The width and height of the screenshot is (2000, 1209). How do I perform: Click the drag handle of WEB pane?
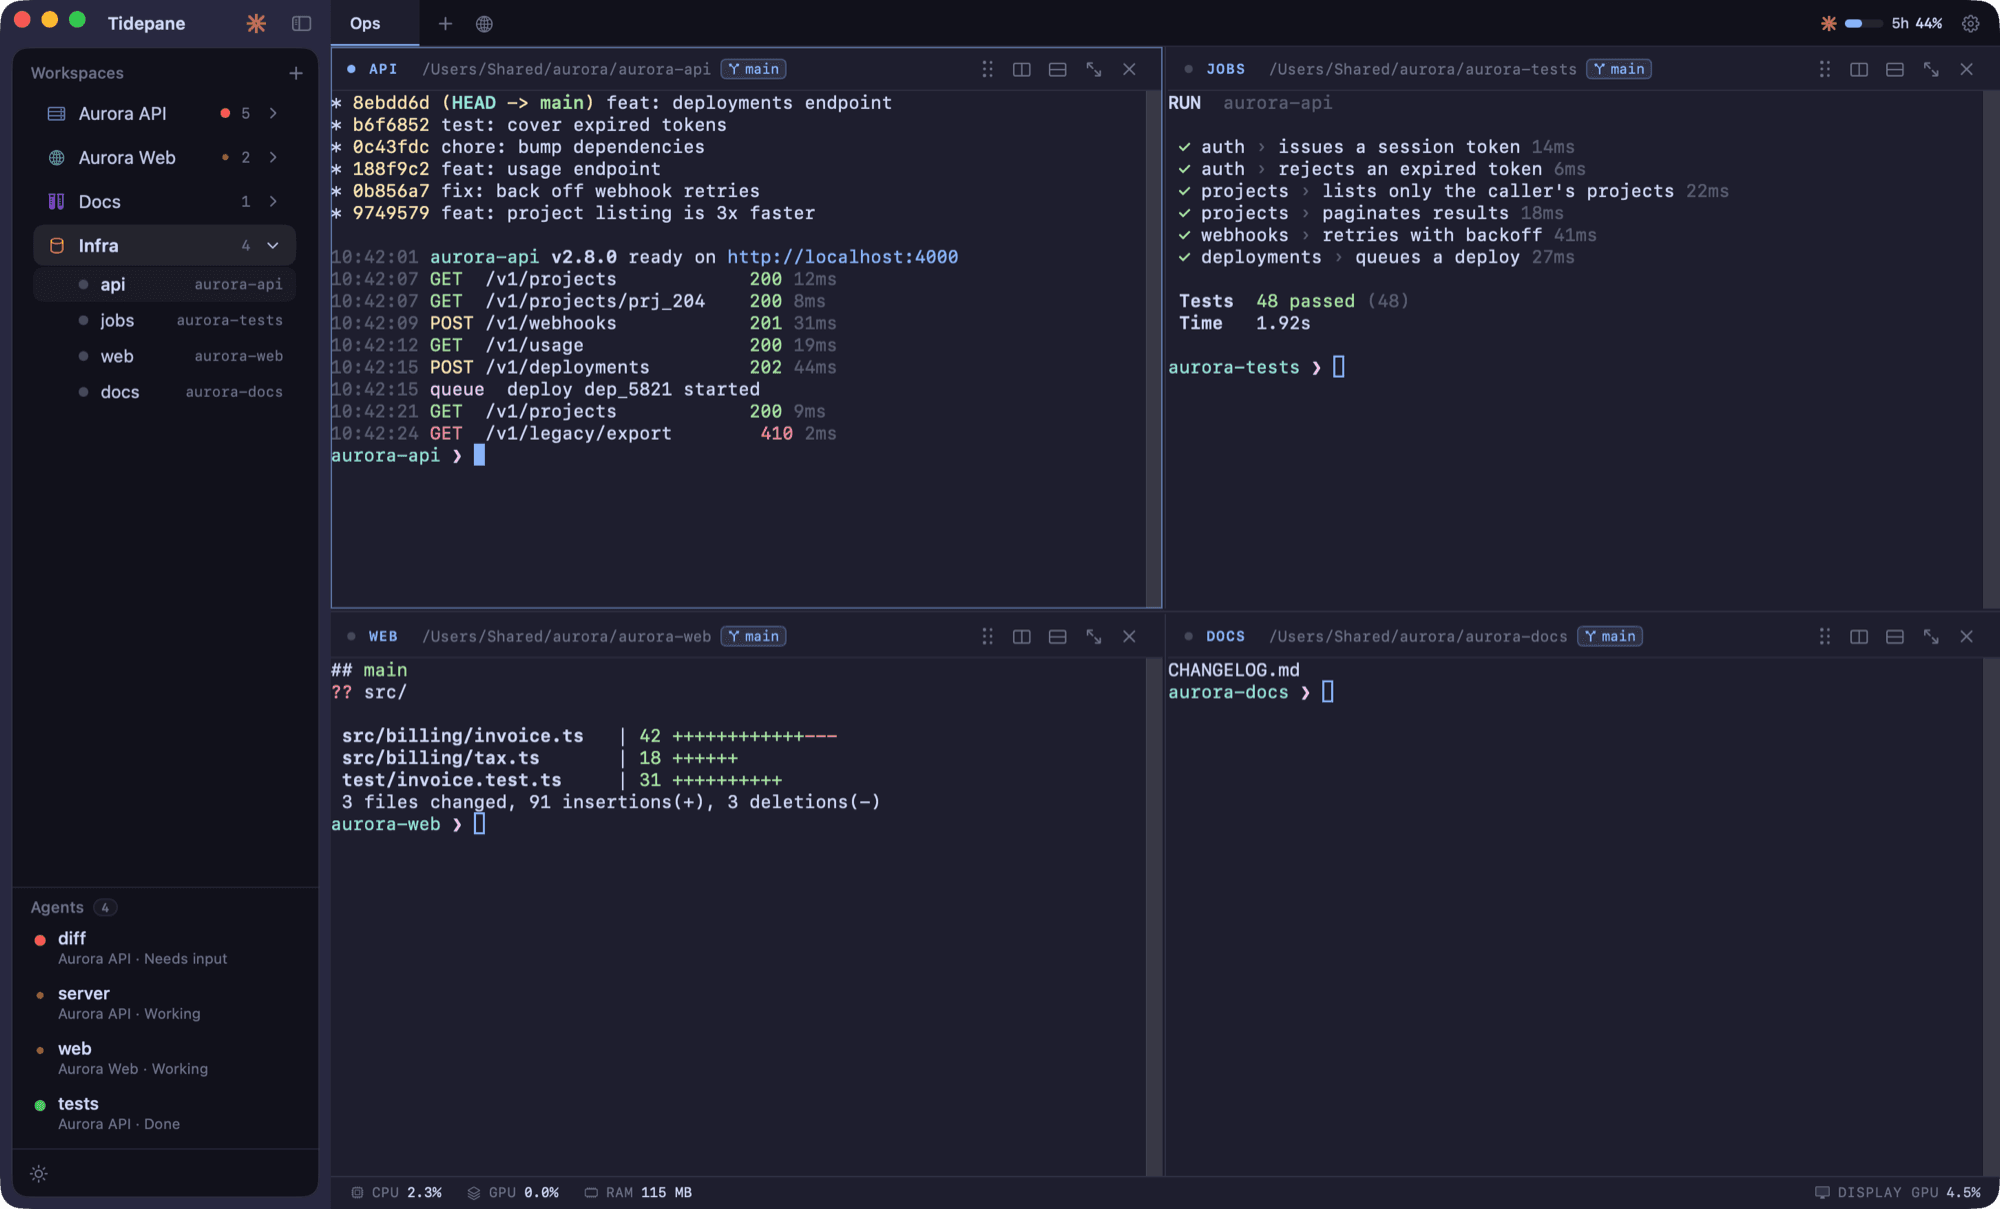pyautogui.click(x=987, y=636)
